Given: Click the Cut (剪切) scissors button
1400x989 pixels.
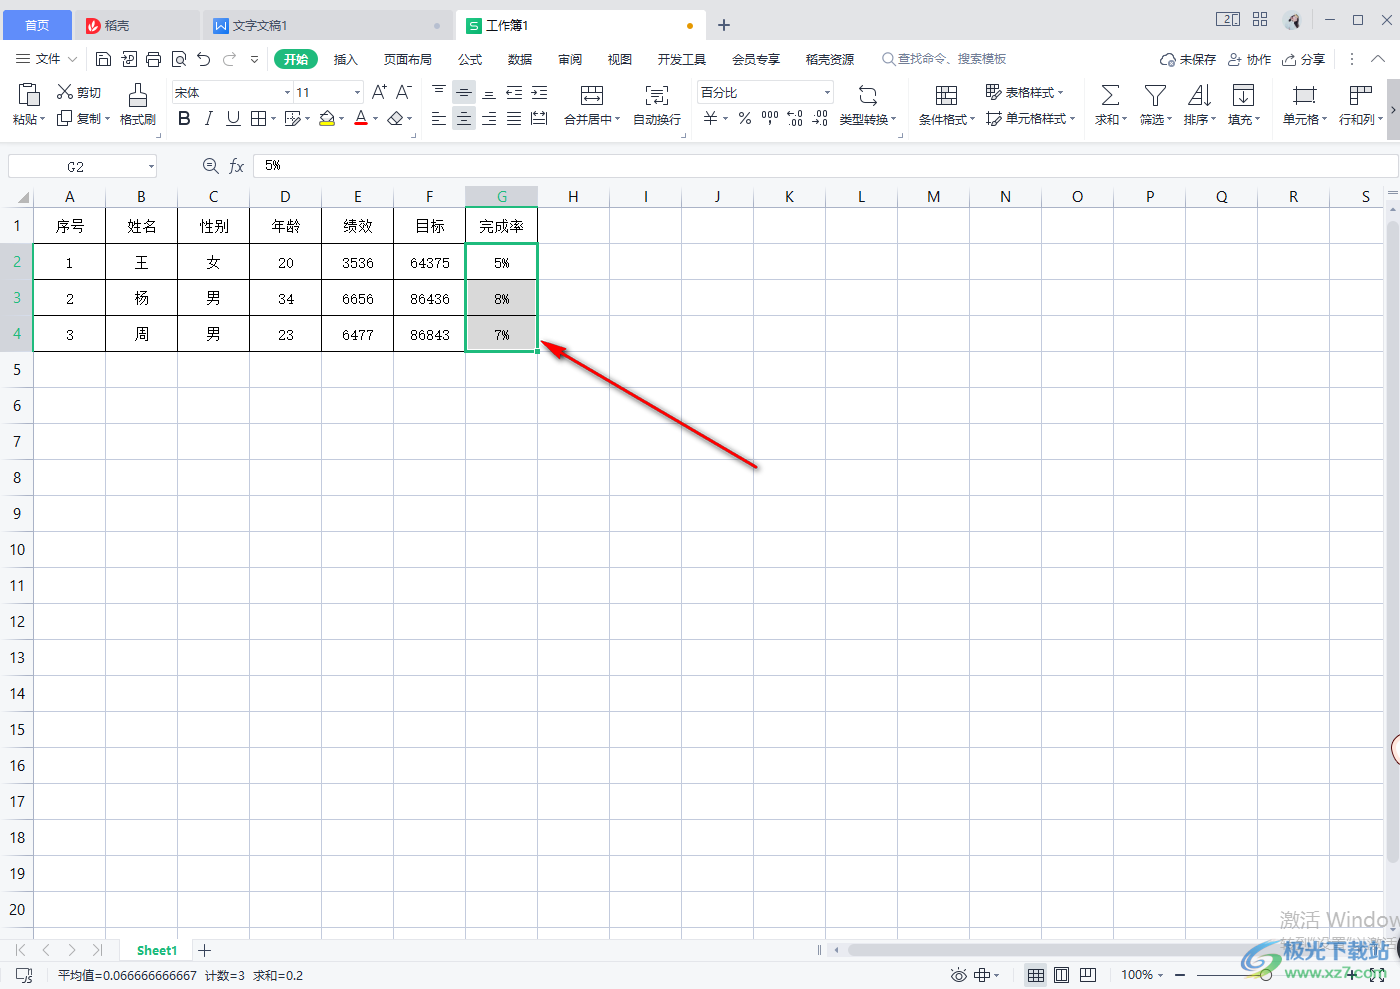Looking at the screenshot, I should click(79, 92).
